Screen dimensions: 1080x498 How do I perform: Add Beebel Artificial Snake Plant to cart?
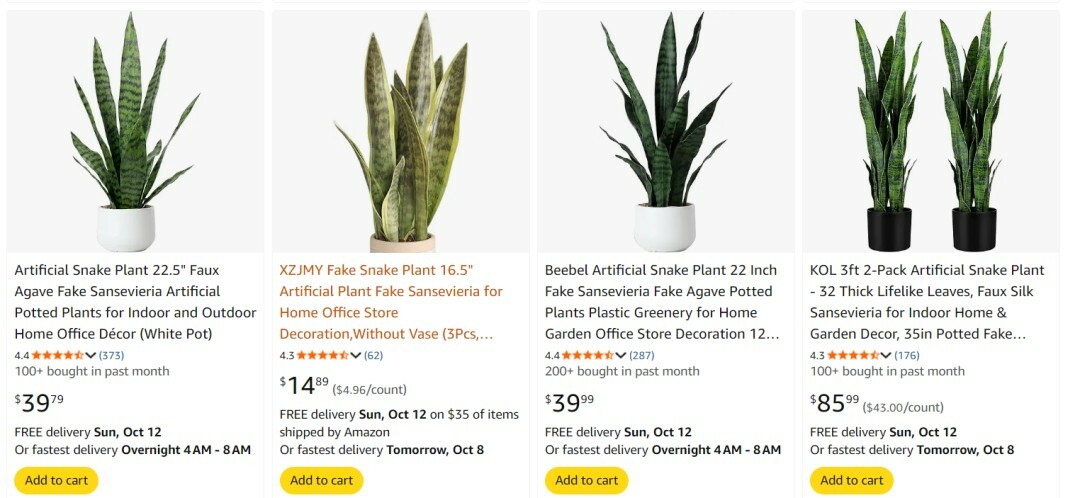pos(586,480)
